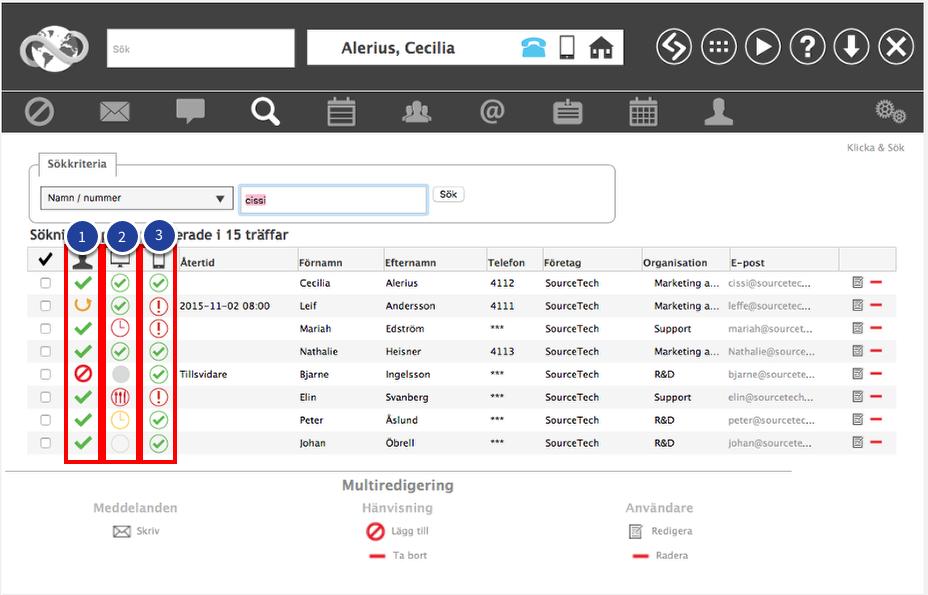
Task: Click Peter's yellow clock calendar status icon
Action: coord(120,420)
